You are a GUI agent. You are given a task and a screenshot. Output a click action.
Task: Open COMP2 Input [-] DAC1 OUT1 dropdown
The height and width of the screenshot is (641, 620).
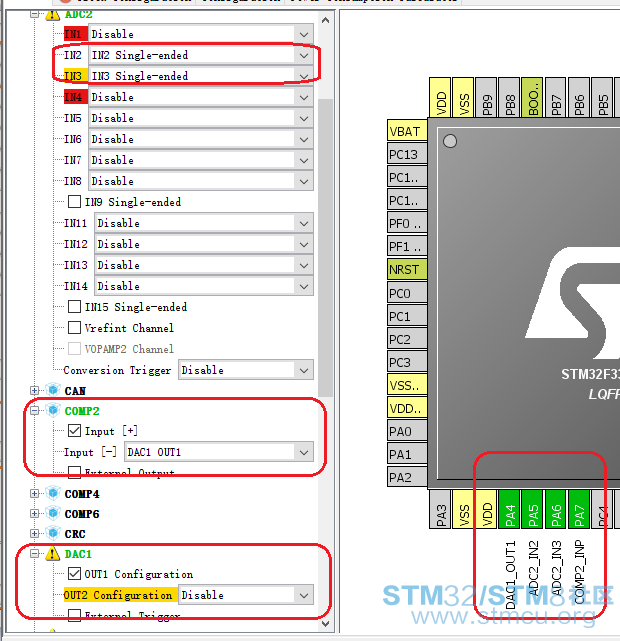219,452
